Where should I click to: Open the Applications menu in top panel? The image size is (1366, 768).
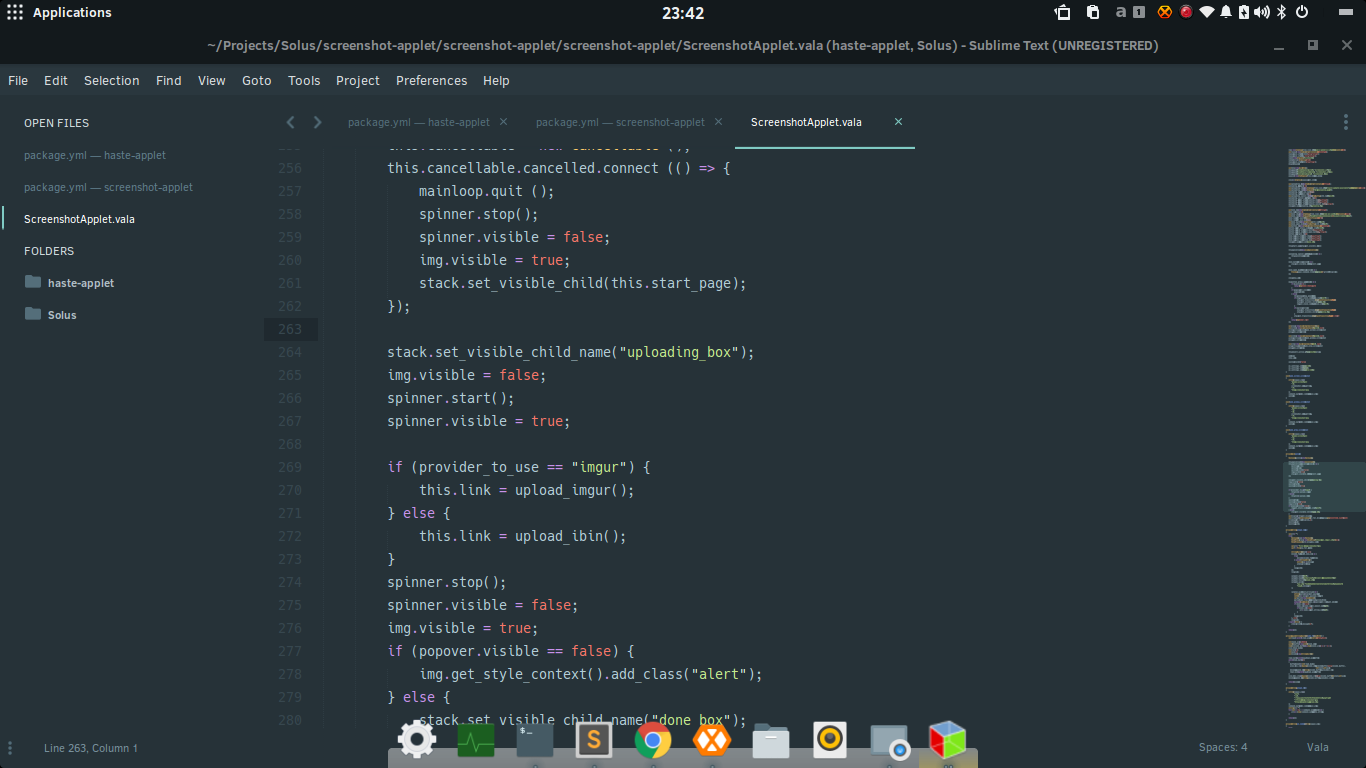click(x=60, y=13)
